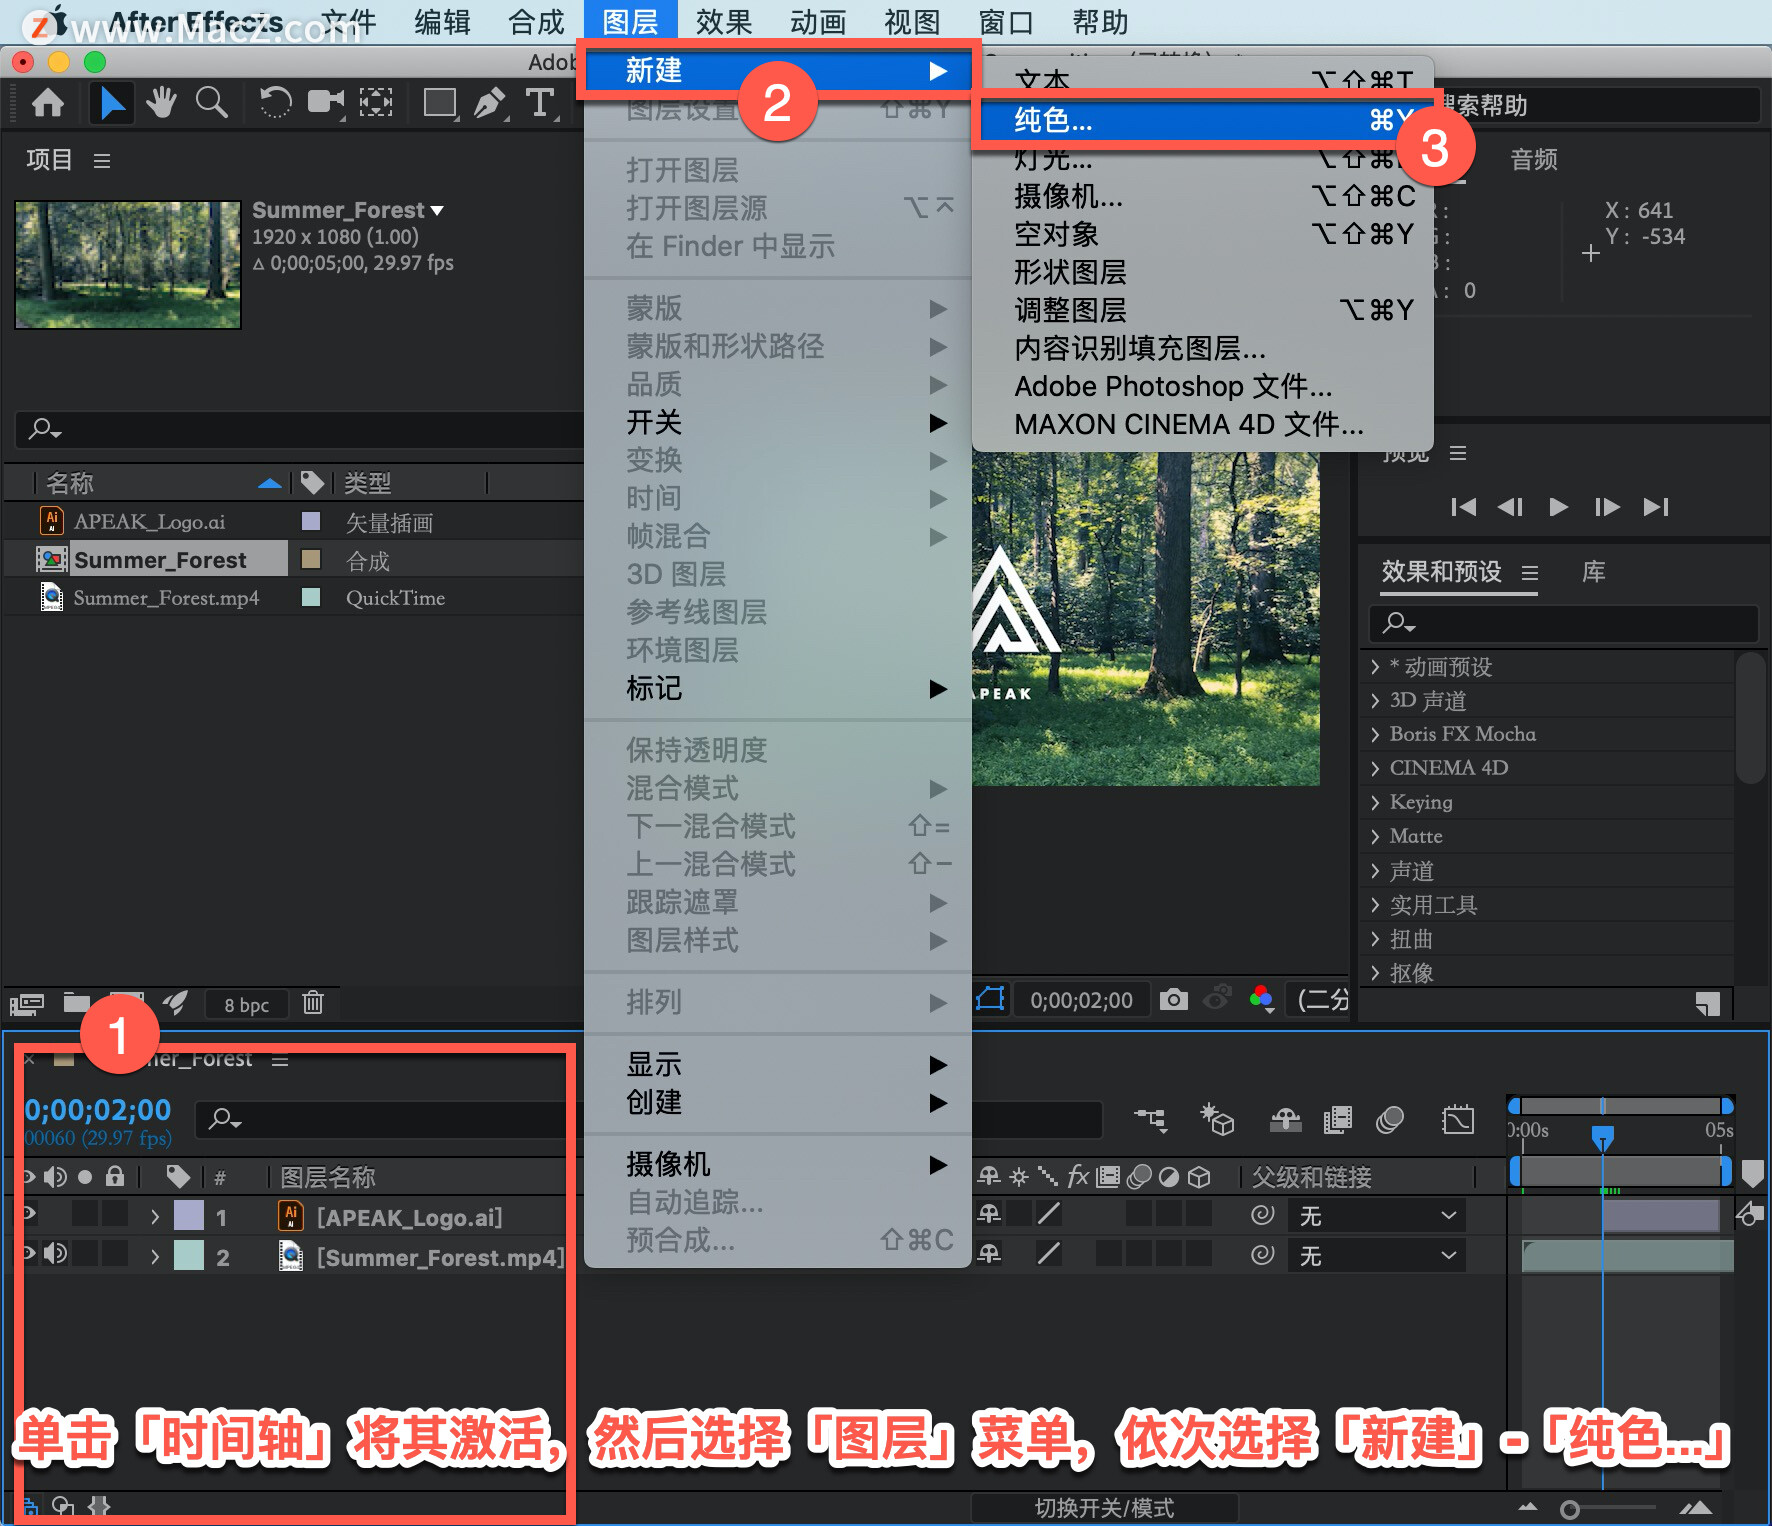Image resolution: width=1772 pixels, height=1526 pixels.
Task: Toggle region of interest icon in viewer
Action: pyautogui.click(x=990, y=999)
